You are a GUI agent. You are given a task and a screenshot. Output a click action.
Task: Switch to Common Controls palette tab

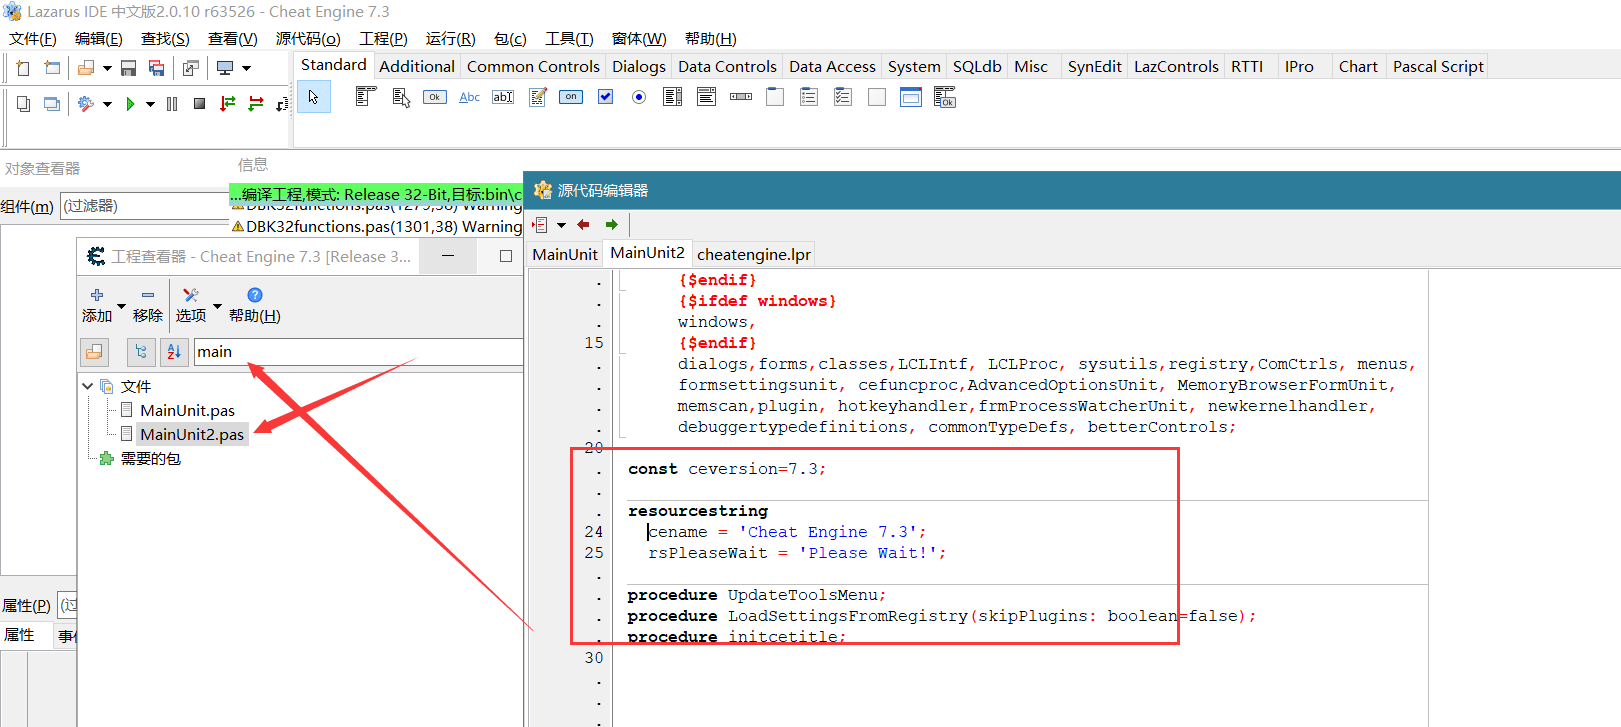533,66
